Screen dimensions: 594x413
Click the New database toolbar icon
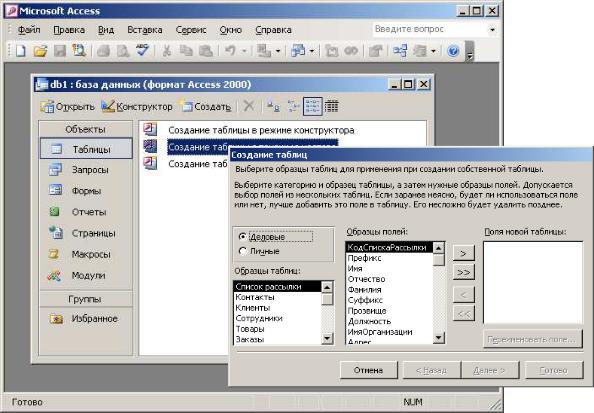20,50
